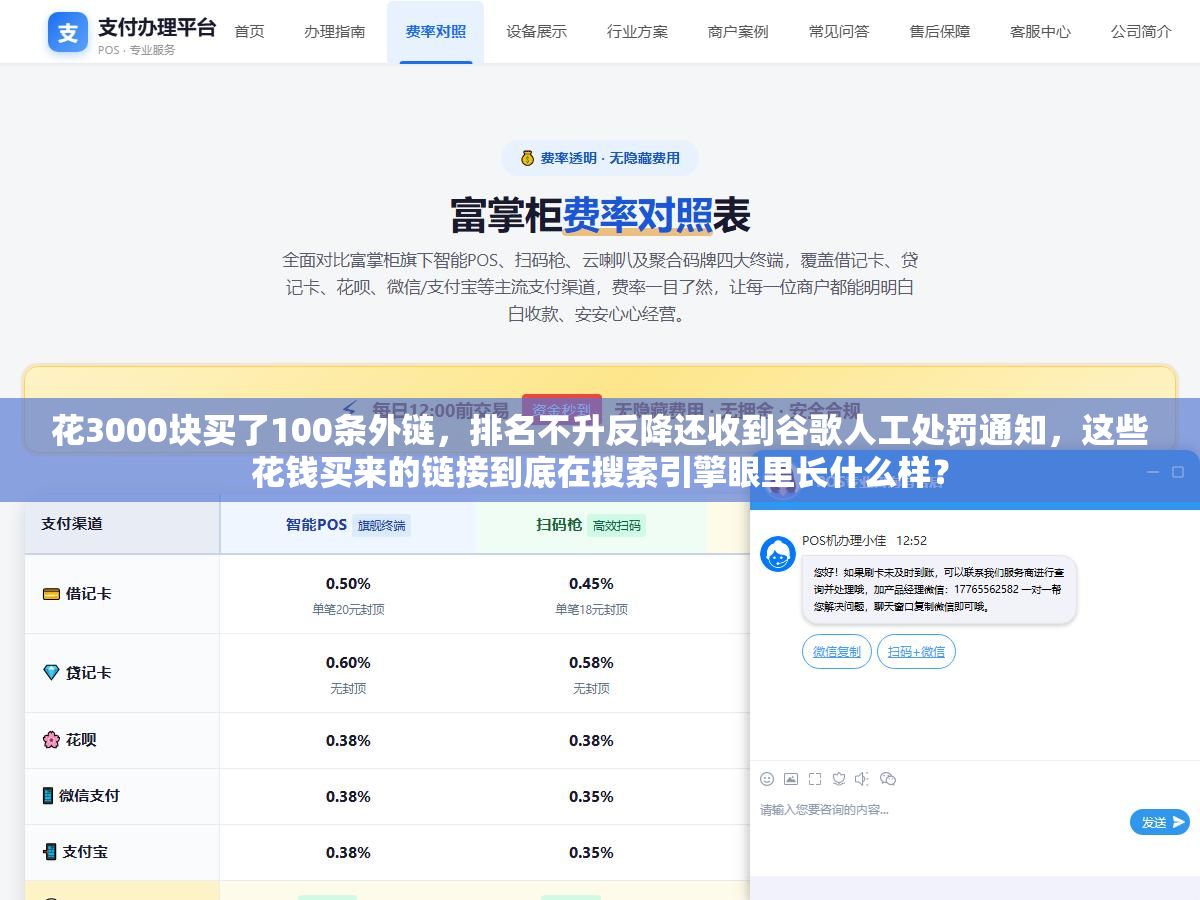The image size is (1200, 900).
Task: Click the rate service flower icon
Action: 839,779
